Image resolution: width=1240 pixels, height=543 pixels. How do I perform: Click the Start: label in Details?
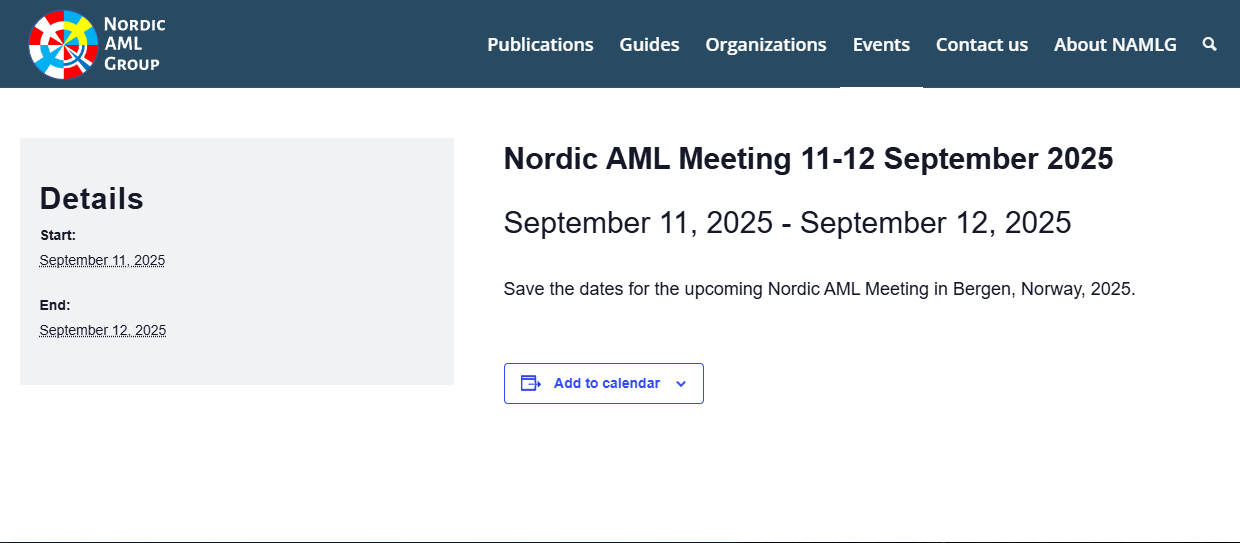coord(58,236)
